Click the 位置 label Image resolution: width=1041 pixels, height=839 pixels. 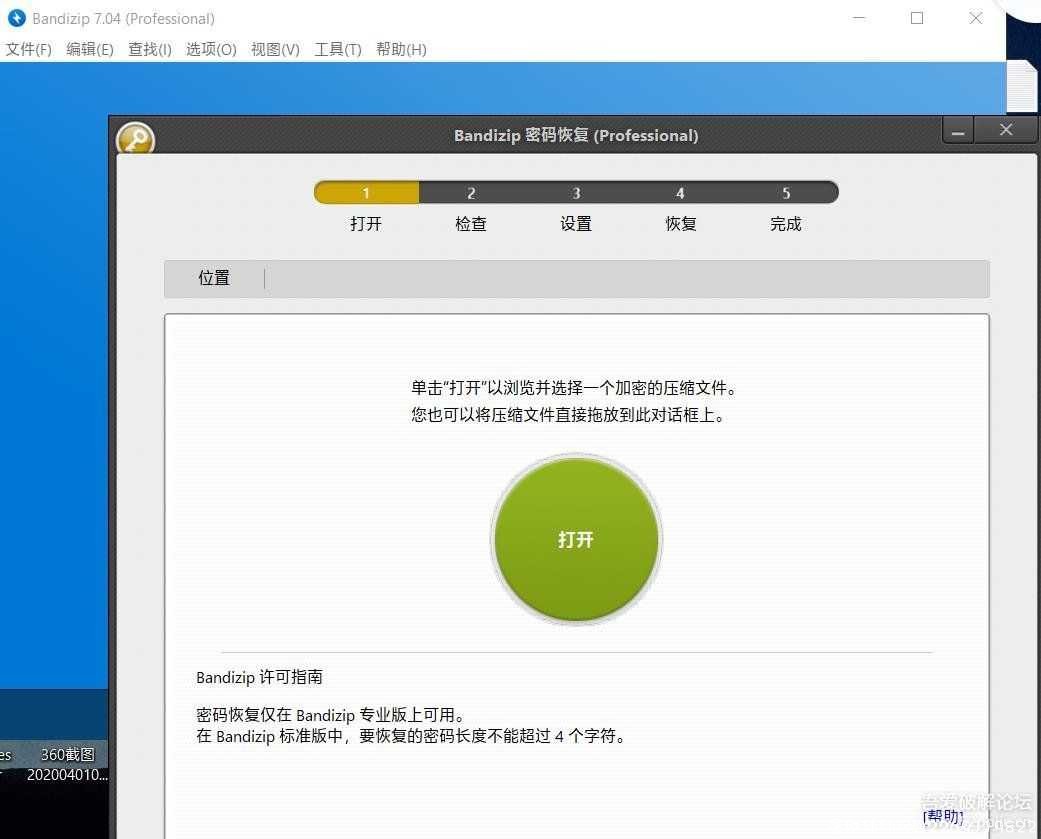coord(214,277)
